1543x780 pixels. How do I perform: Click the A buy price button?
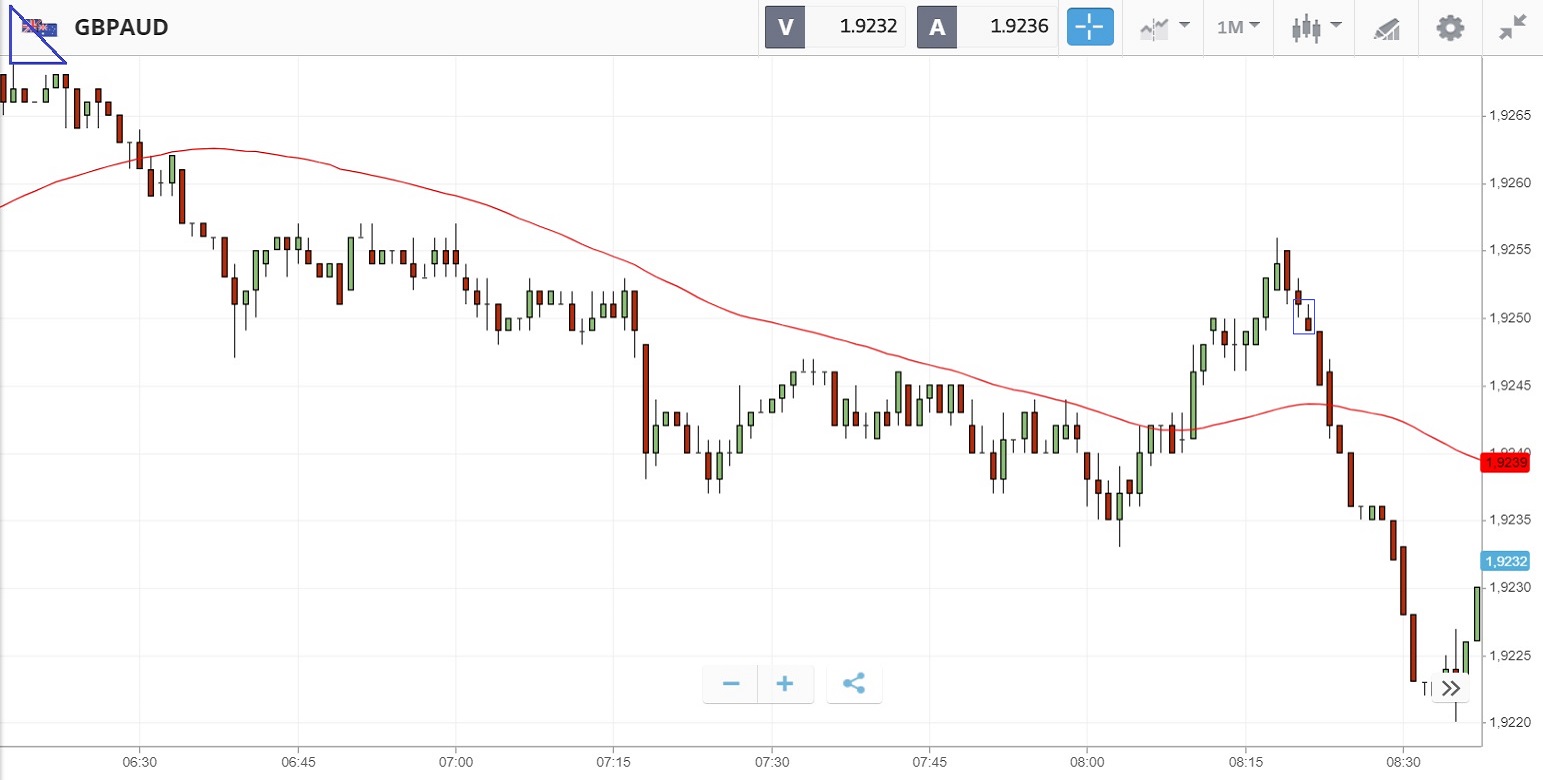pos(987,27)
